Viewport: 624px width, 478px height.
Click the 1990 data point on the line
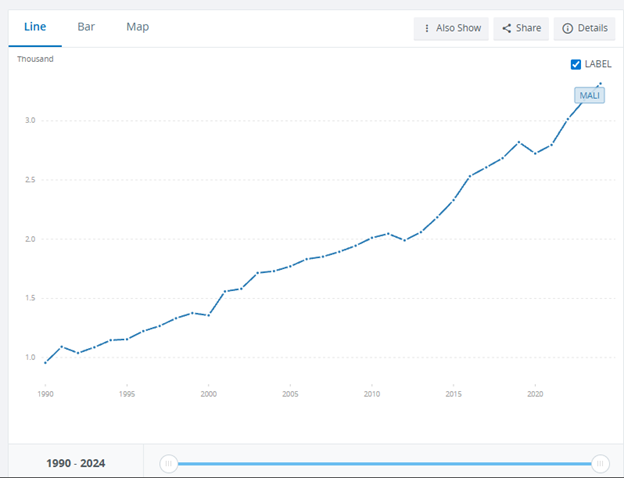[x=45, y=362]
